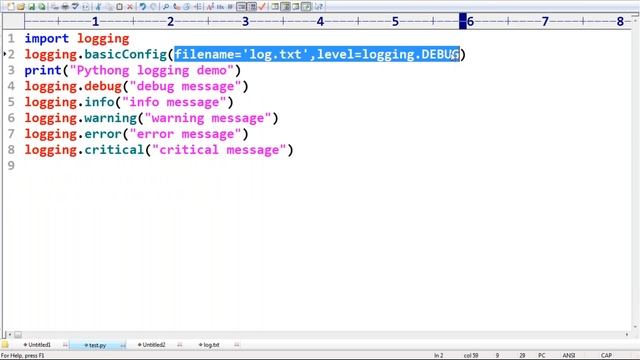Paste clipboard using the Paste icon
This screenshot has width=640, height=360.
pyautogui.click(x=119, y=7)
